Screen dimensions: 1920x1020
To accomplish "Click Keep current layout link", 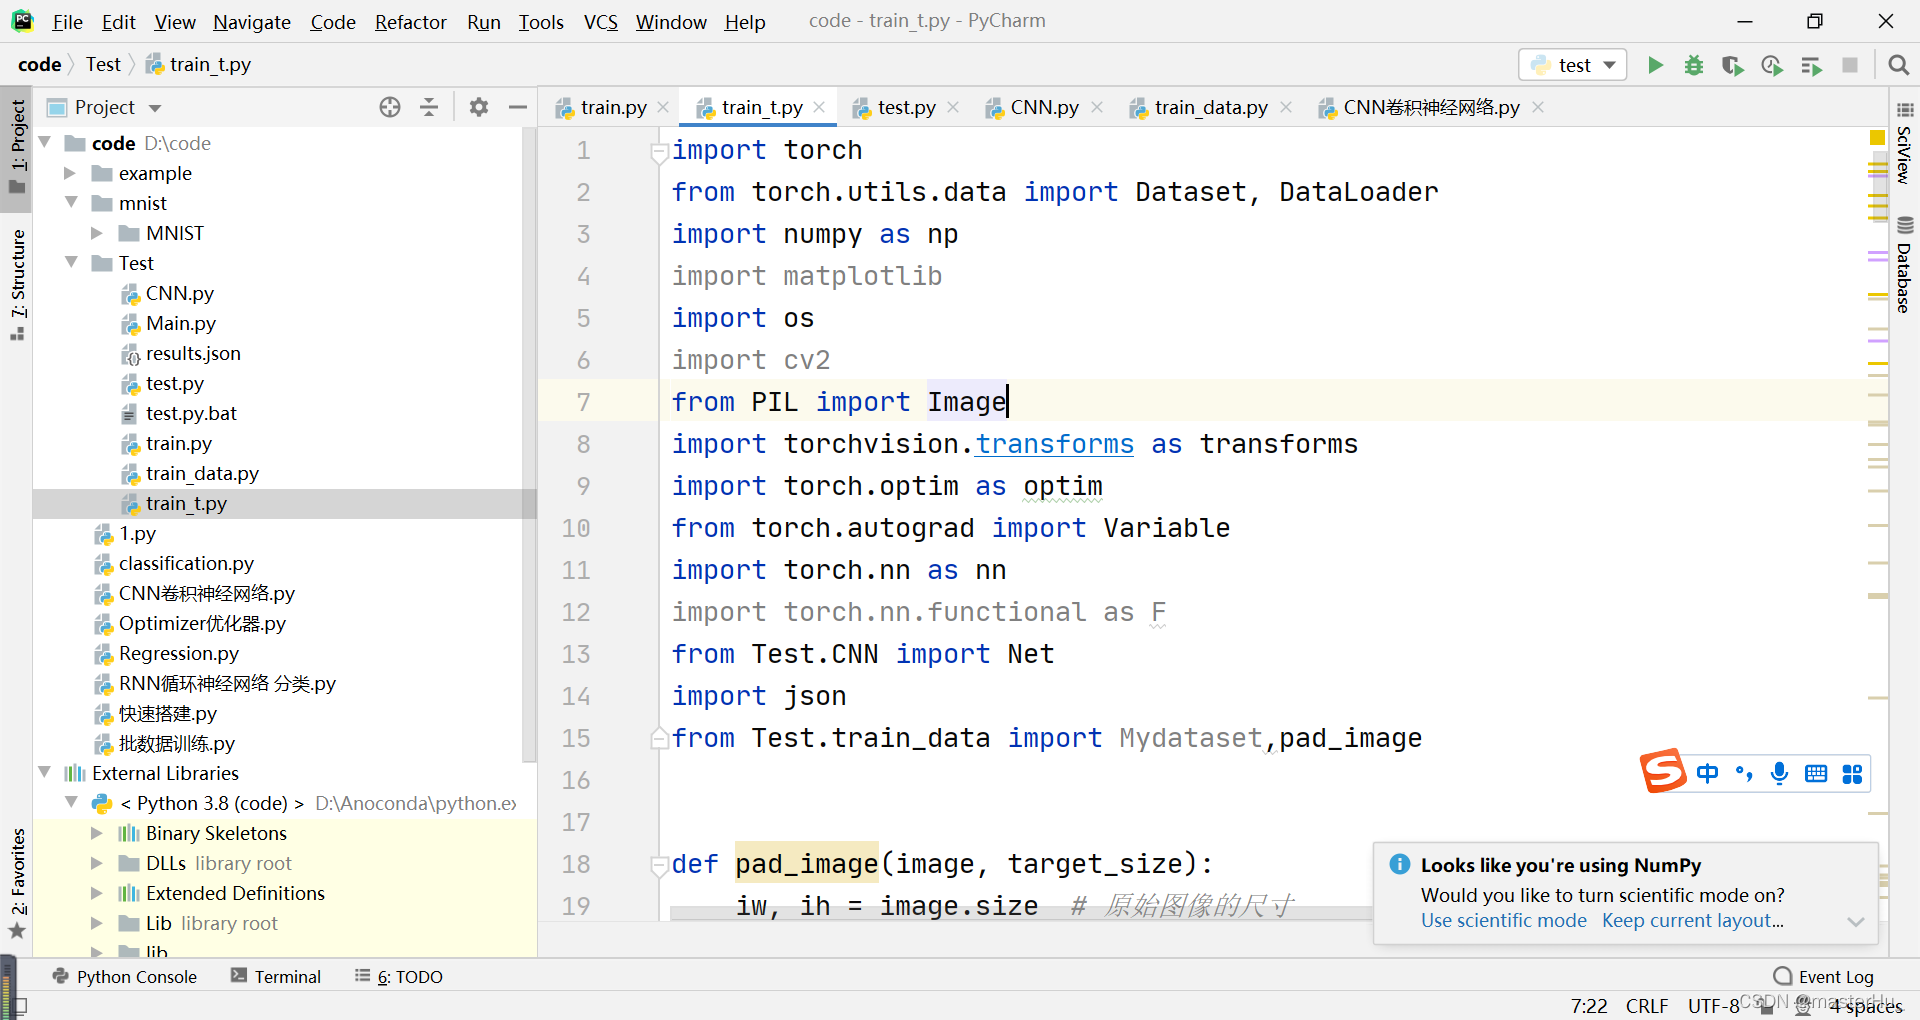I will click(x=1693, y=920).
